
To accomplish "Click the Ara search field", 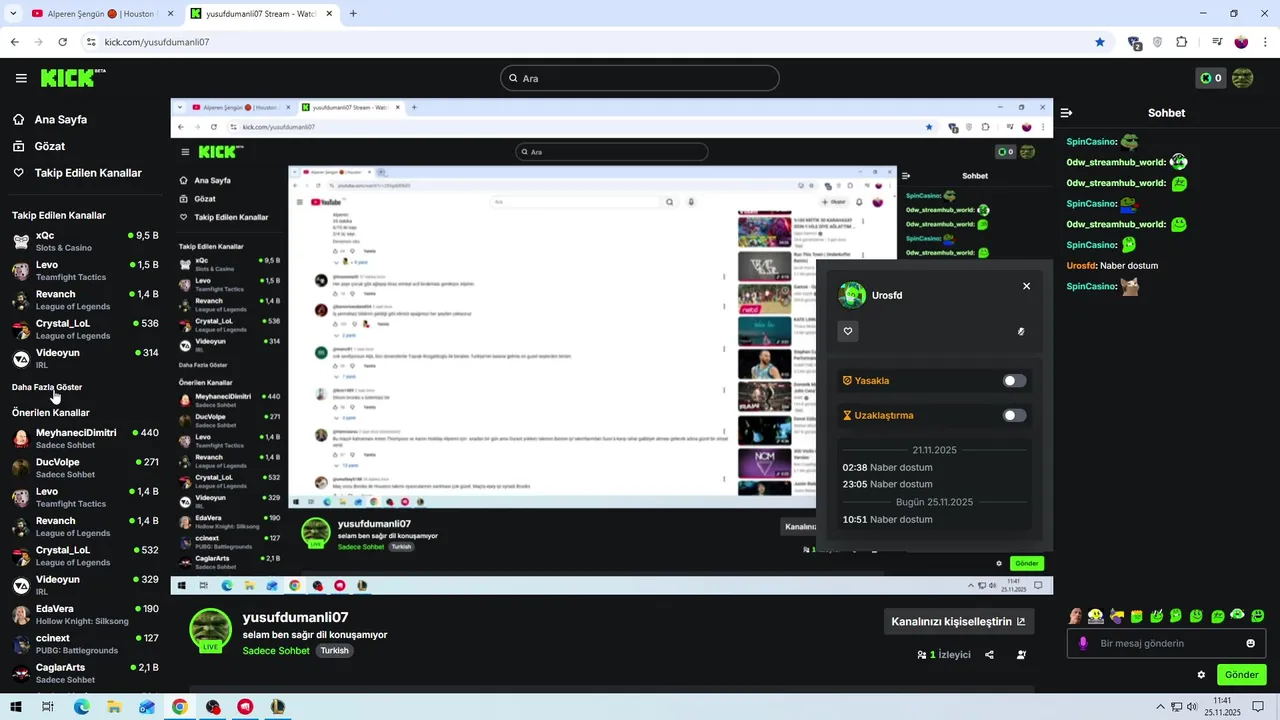I will (x=640, y=78).
